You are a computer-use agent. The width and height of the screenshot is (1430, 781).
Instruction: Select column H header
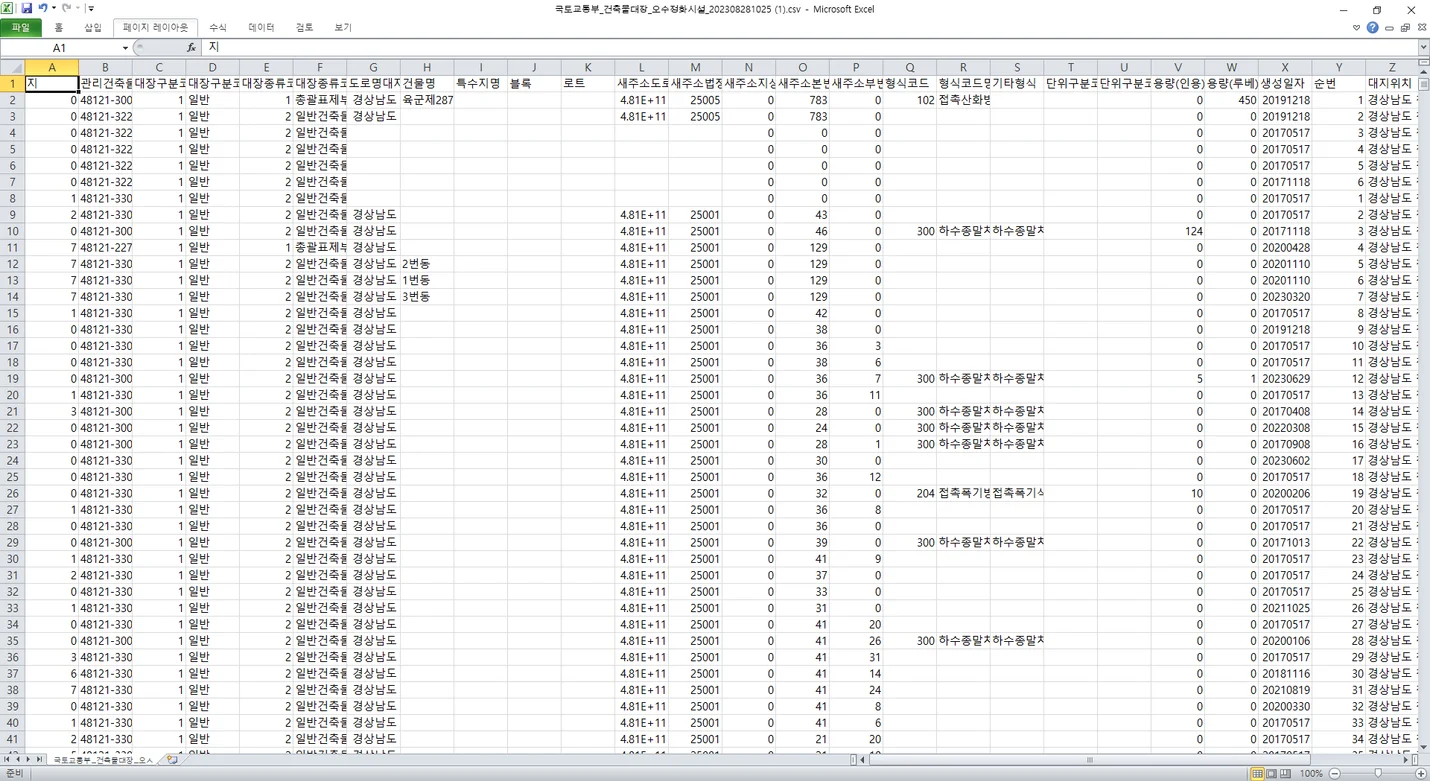[x=427, y=67]
